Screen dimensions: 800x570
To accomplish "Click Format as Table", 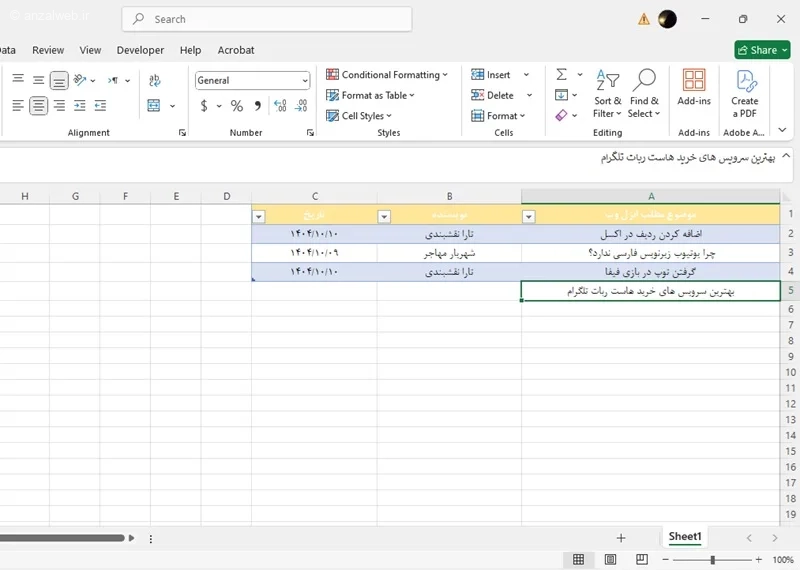I will (x=370, y=95).
